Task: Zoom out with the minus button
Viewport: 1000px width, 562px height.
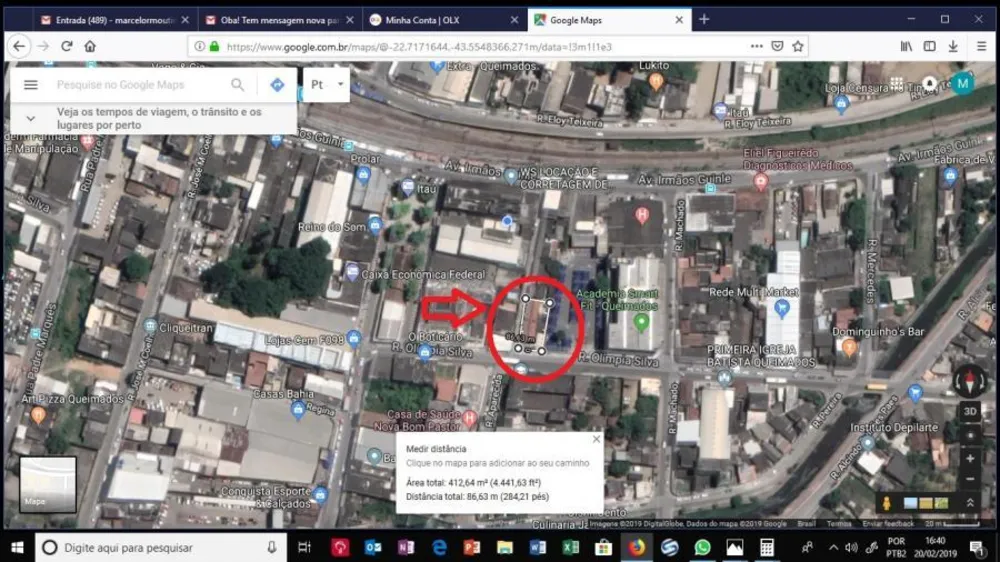Action: pos(970,479)
